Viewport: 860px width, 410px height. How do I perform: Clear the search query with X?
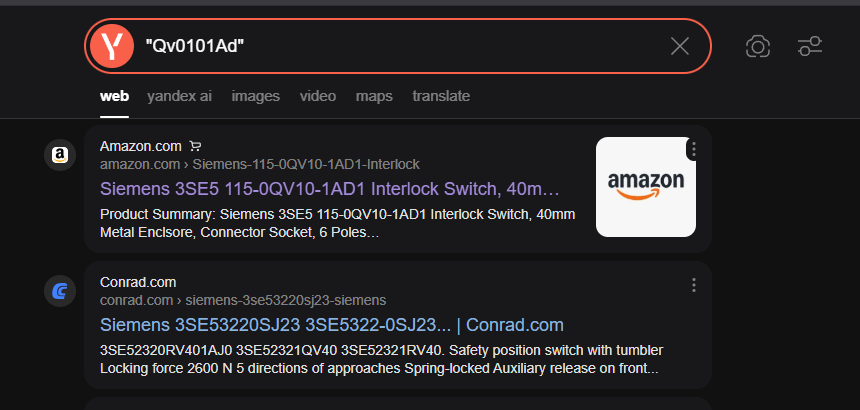(x=680, y=46)
